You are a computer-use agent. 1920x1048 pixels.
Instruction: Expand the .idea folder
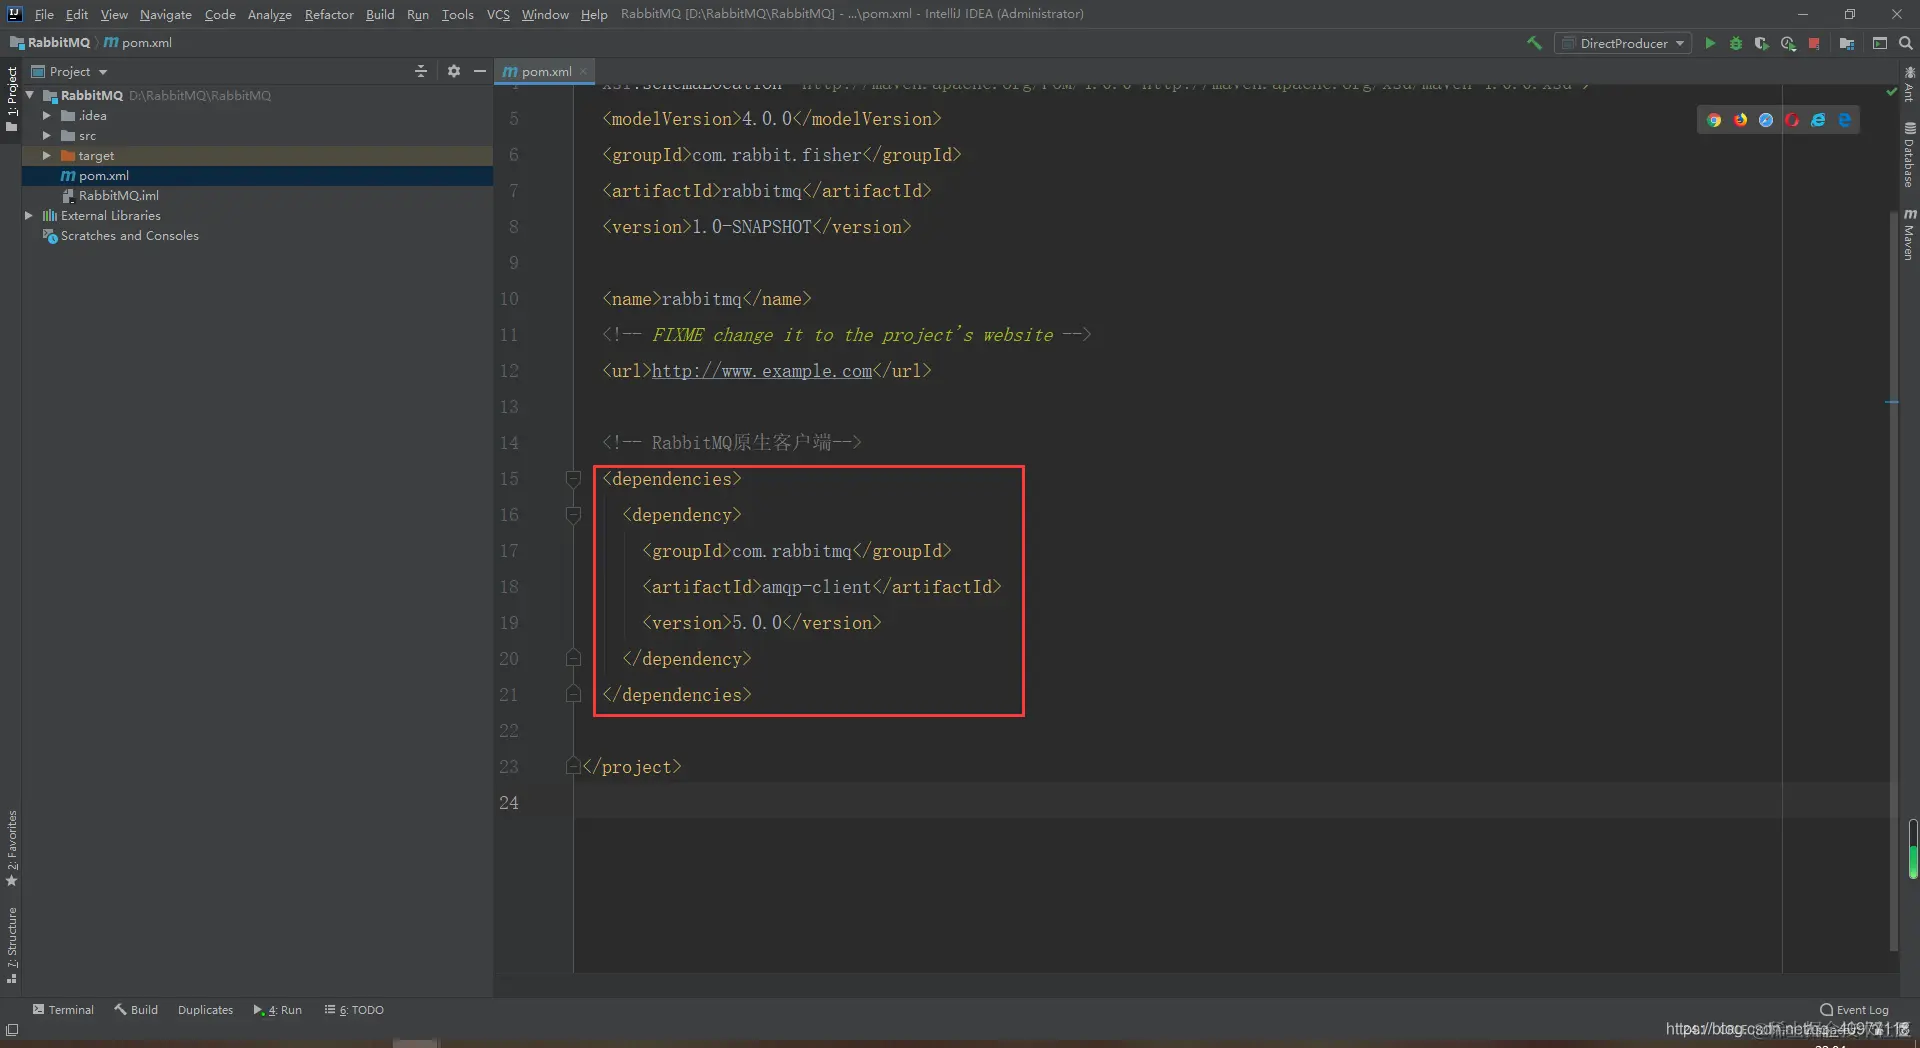click(46, 116)
